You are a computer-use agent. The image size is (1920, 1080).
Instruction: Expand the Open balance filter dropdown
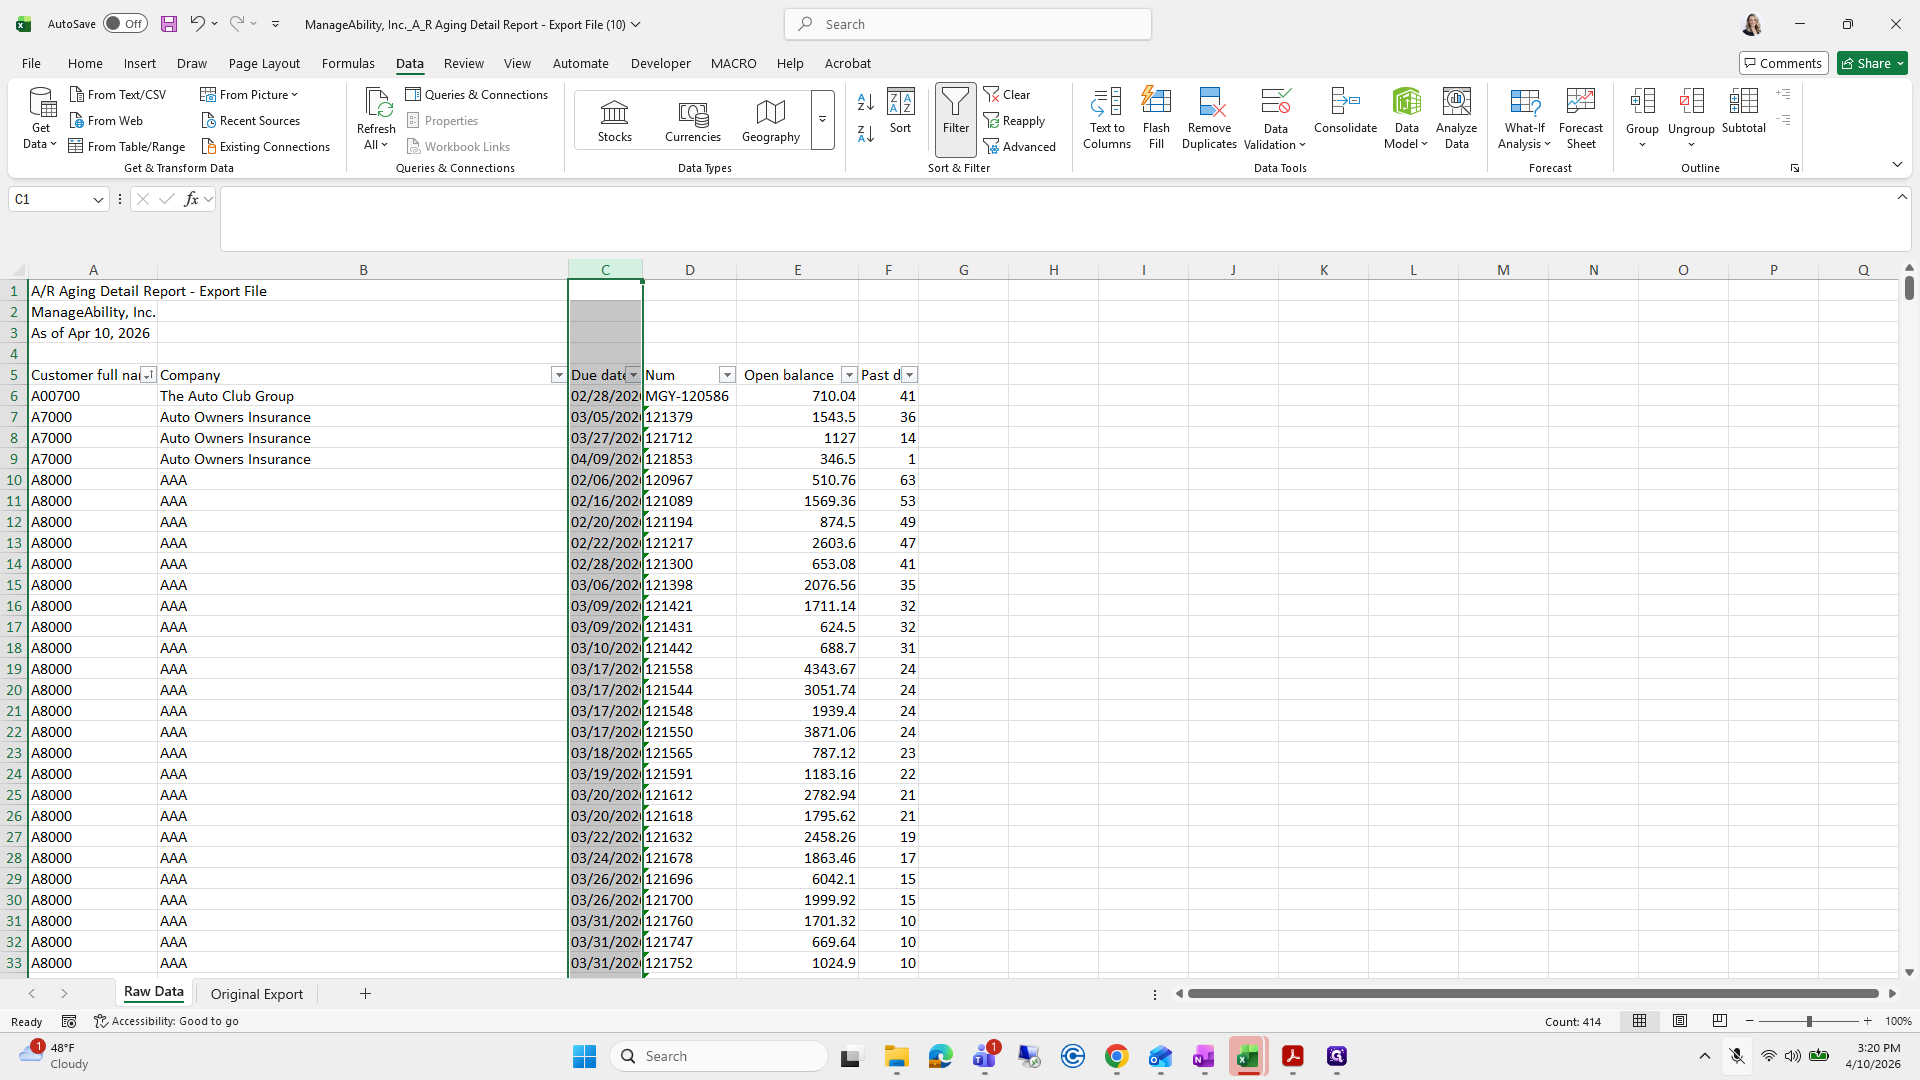coord(849,375)
